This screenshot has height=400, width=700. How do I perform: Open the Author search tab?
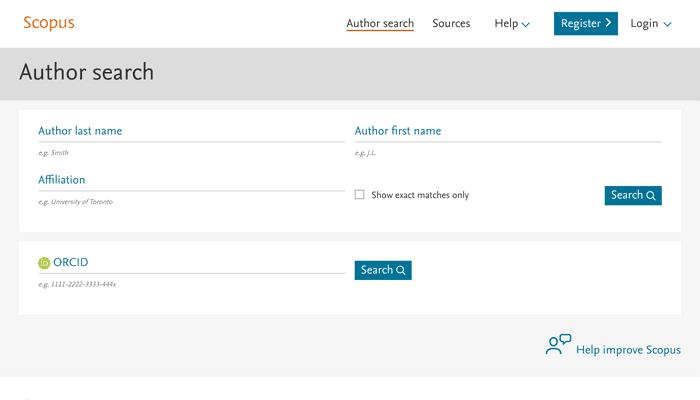pyautogui.click(x=380, y=23)
